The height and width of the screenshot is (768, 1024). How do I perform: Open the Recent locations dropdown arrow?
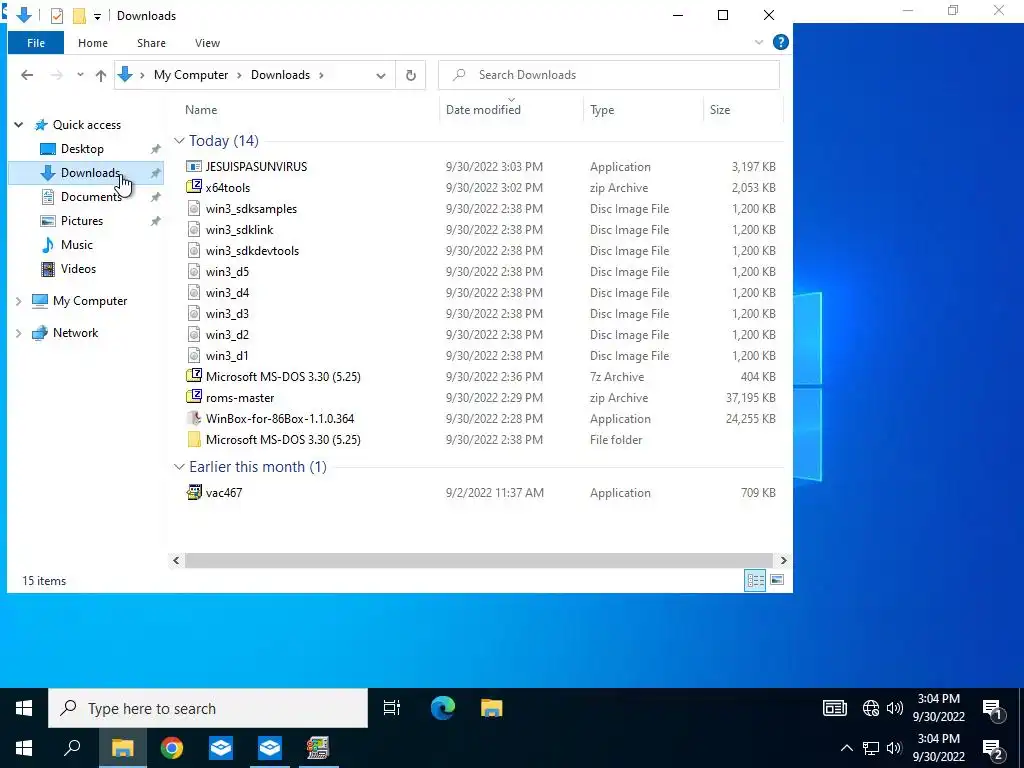pyautogui.click(x=80, y=75)
